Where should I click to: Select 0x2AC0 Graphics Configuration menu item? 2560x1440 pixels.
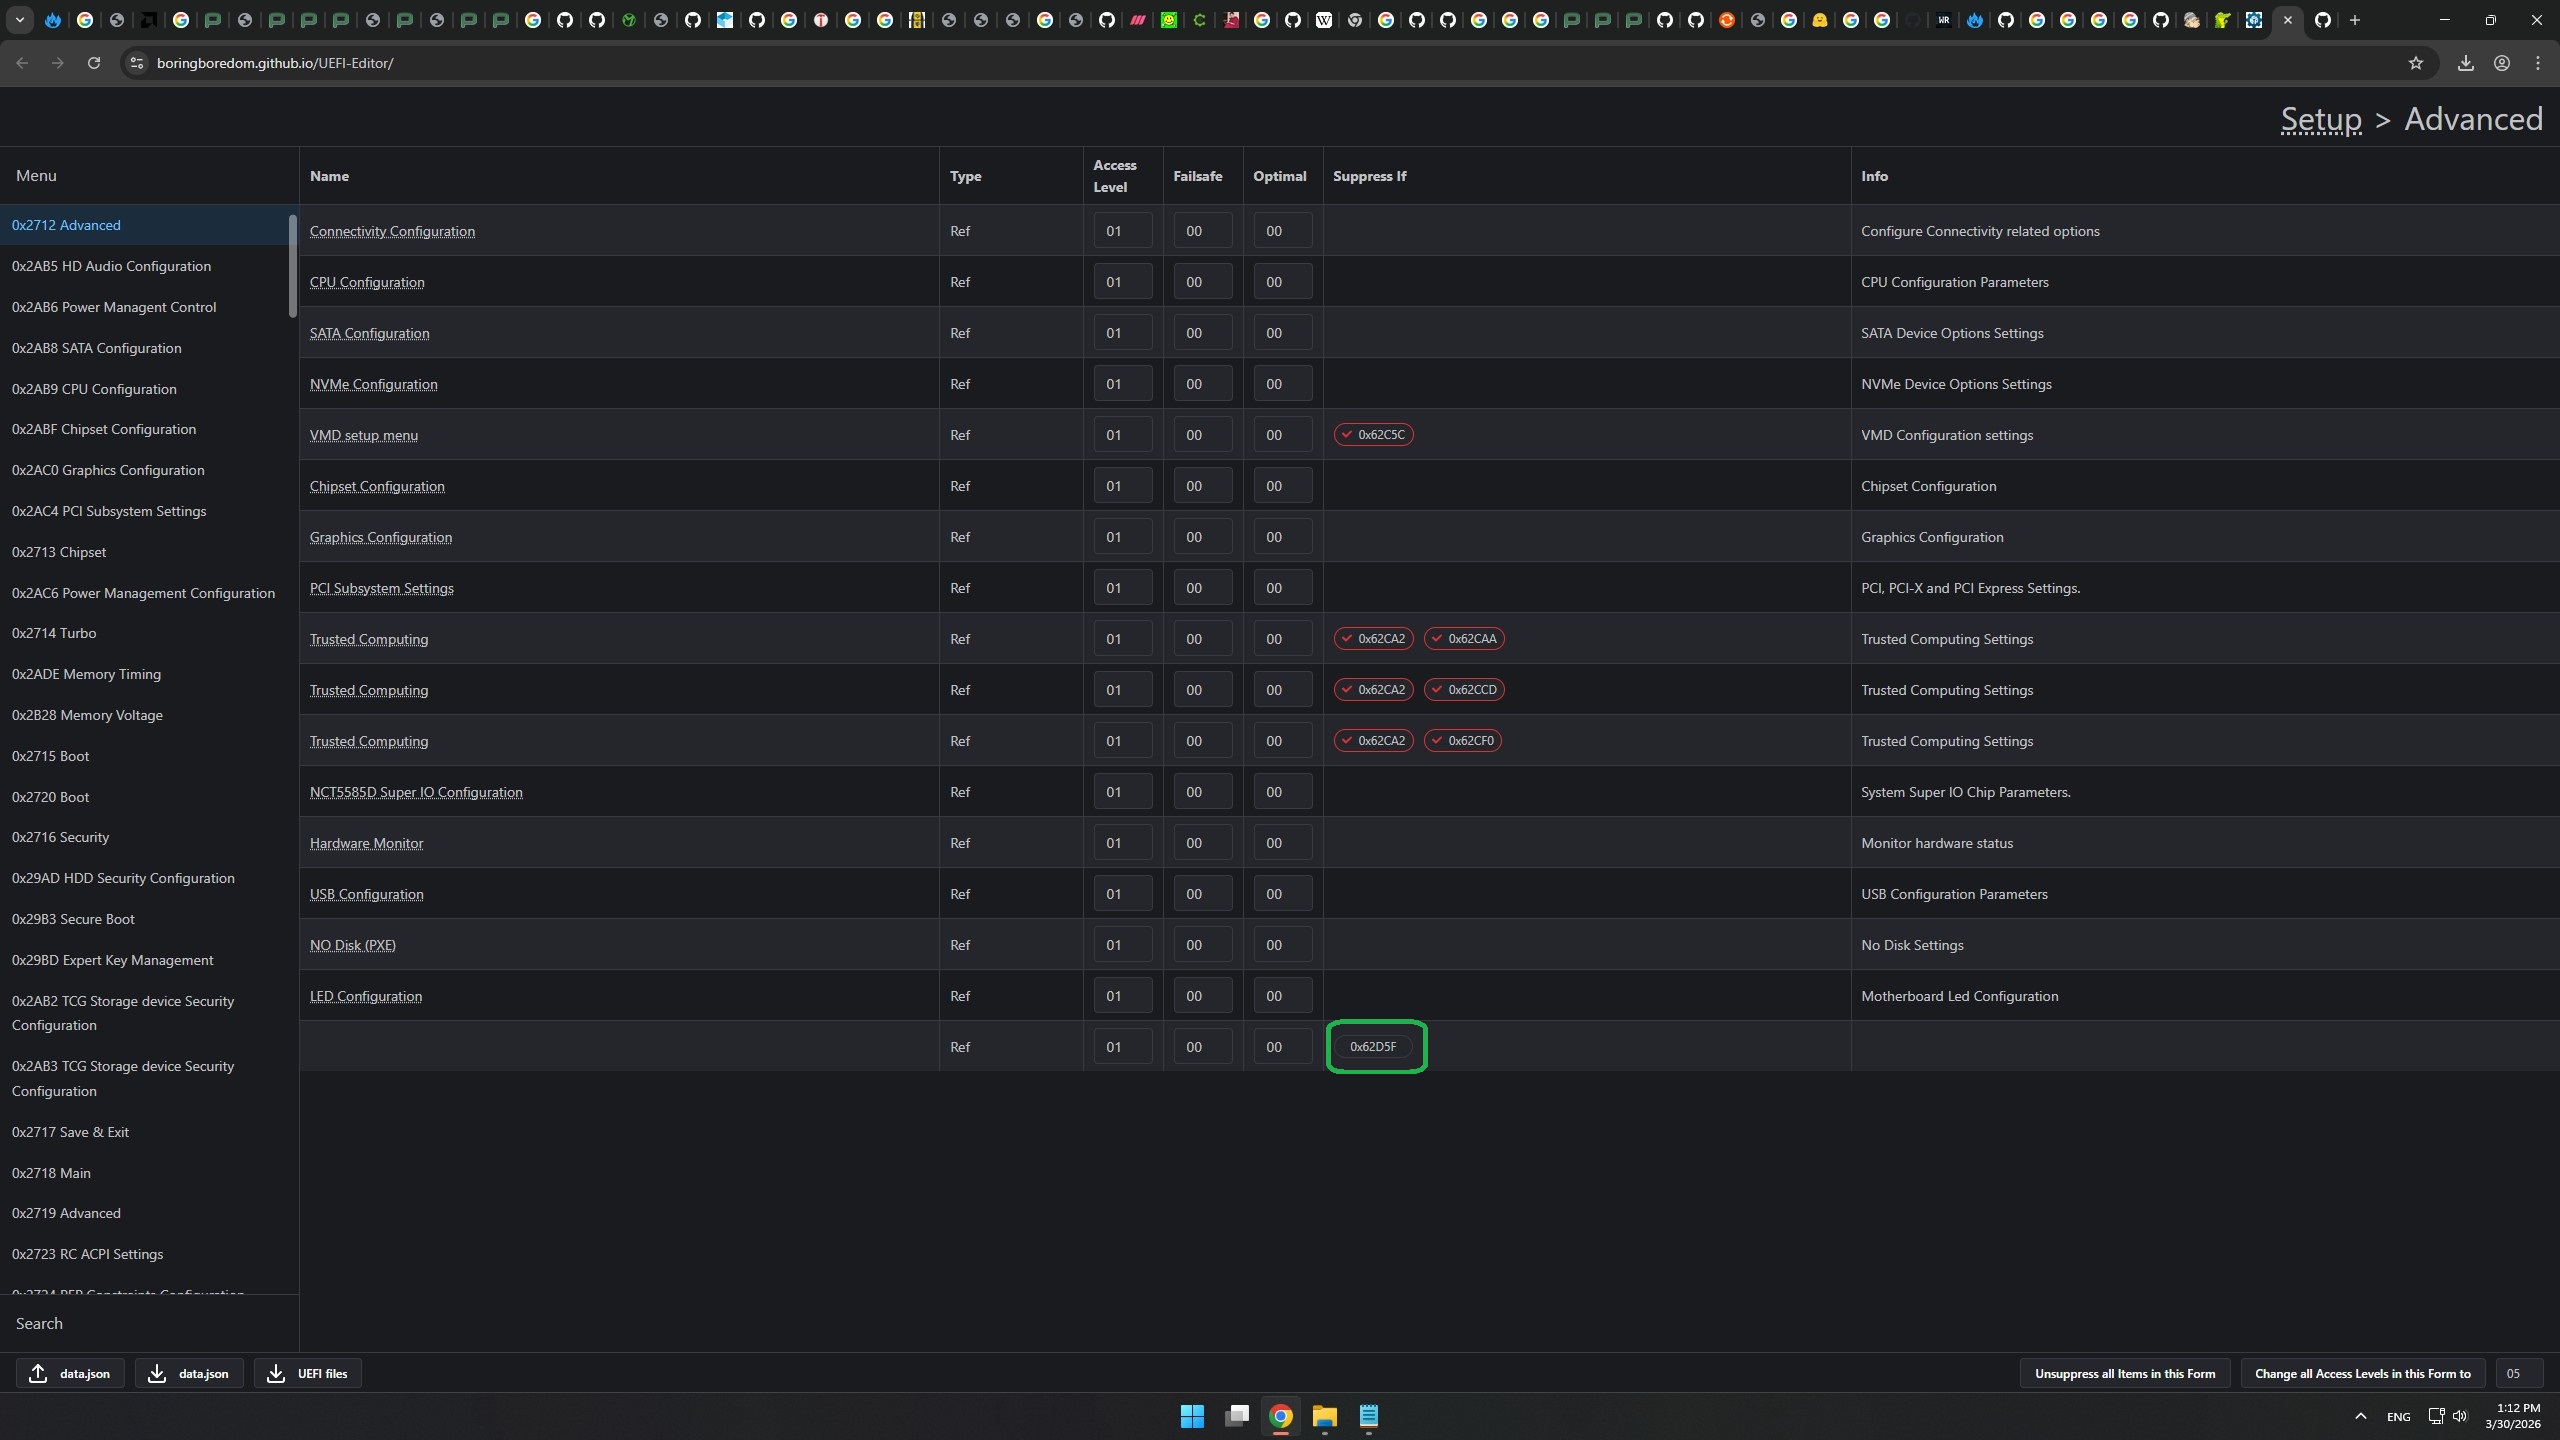[108, 470]
